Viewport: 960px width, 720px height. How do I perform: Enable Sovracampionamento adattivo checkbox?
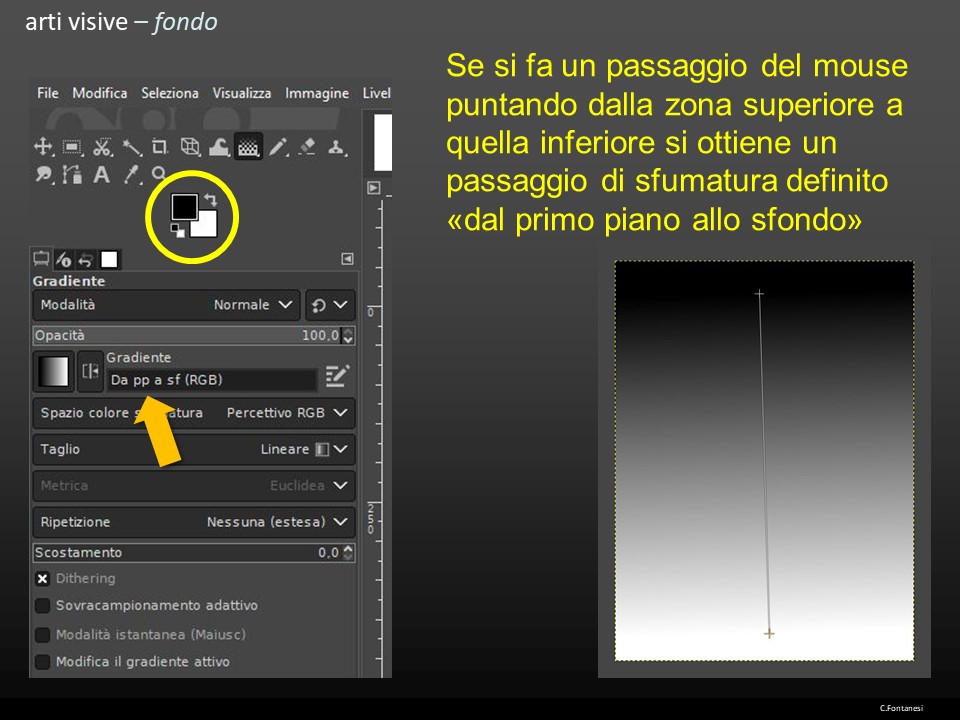click(42, 606)
